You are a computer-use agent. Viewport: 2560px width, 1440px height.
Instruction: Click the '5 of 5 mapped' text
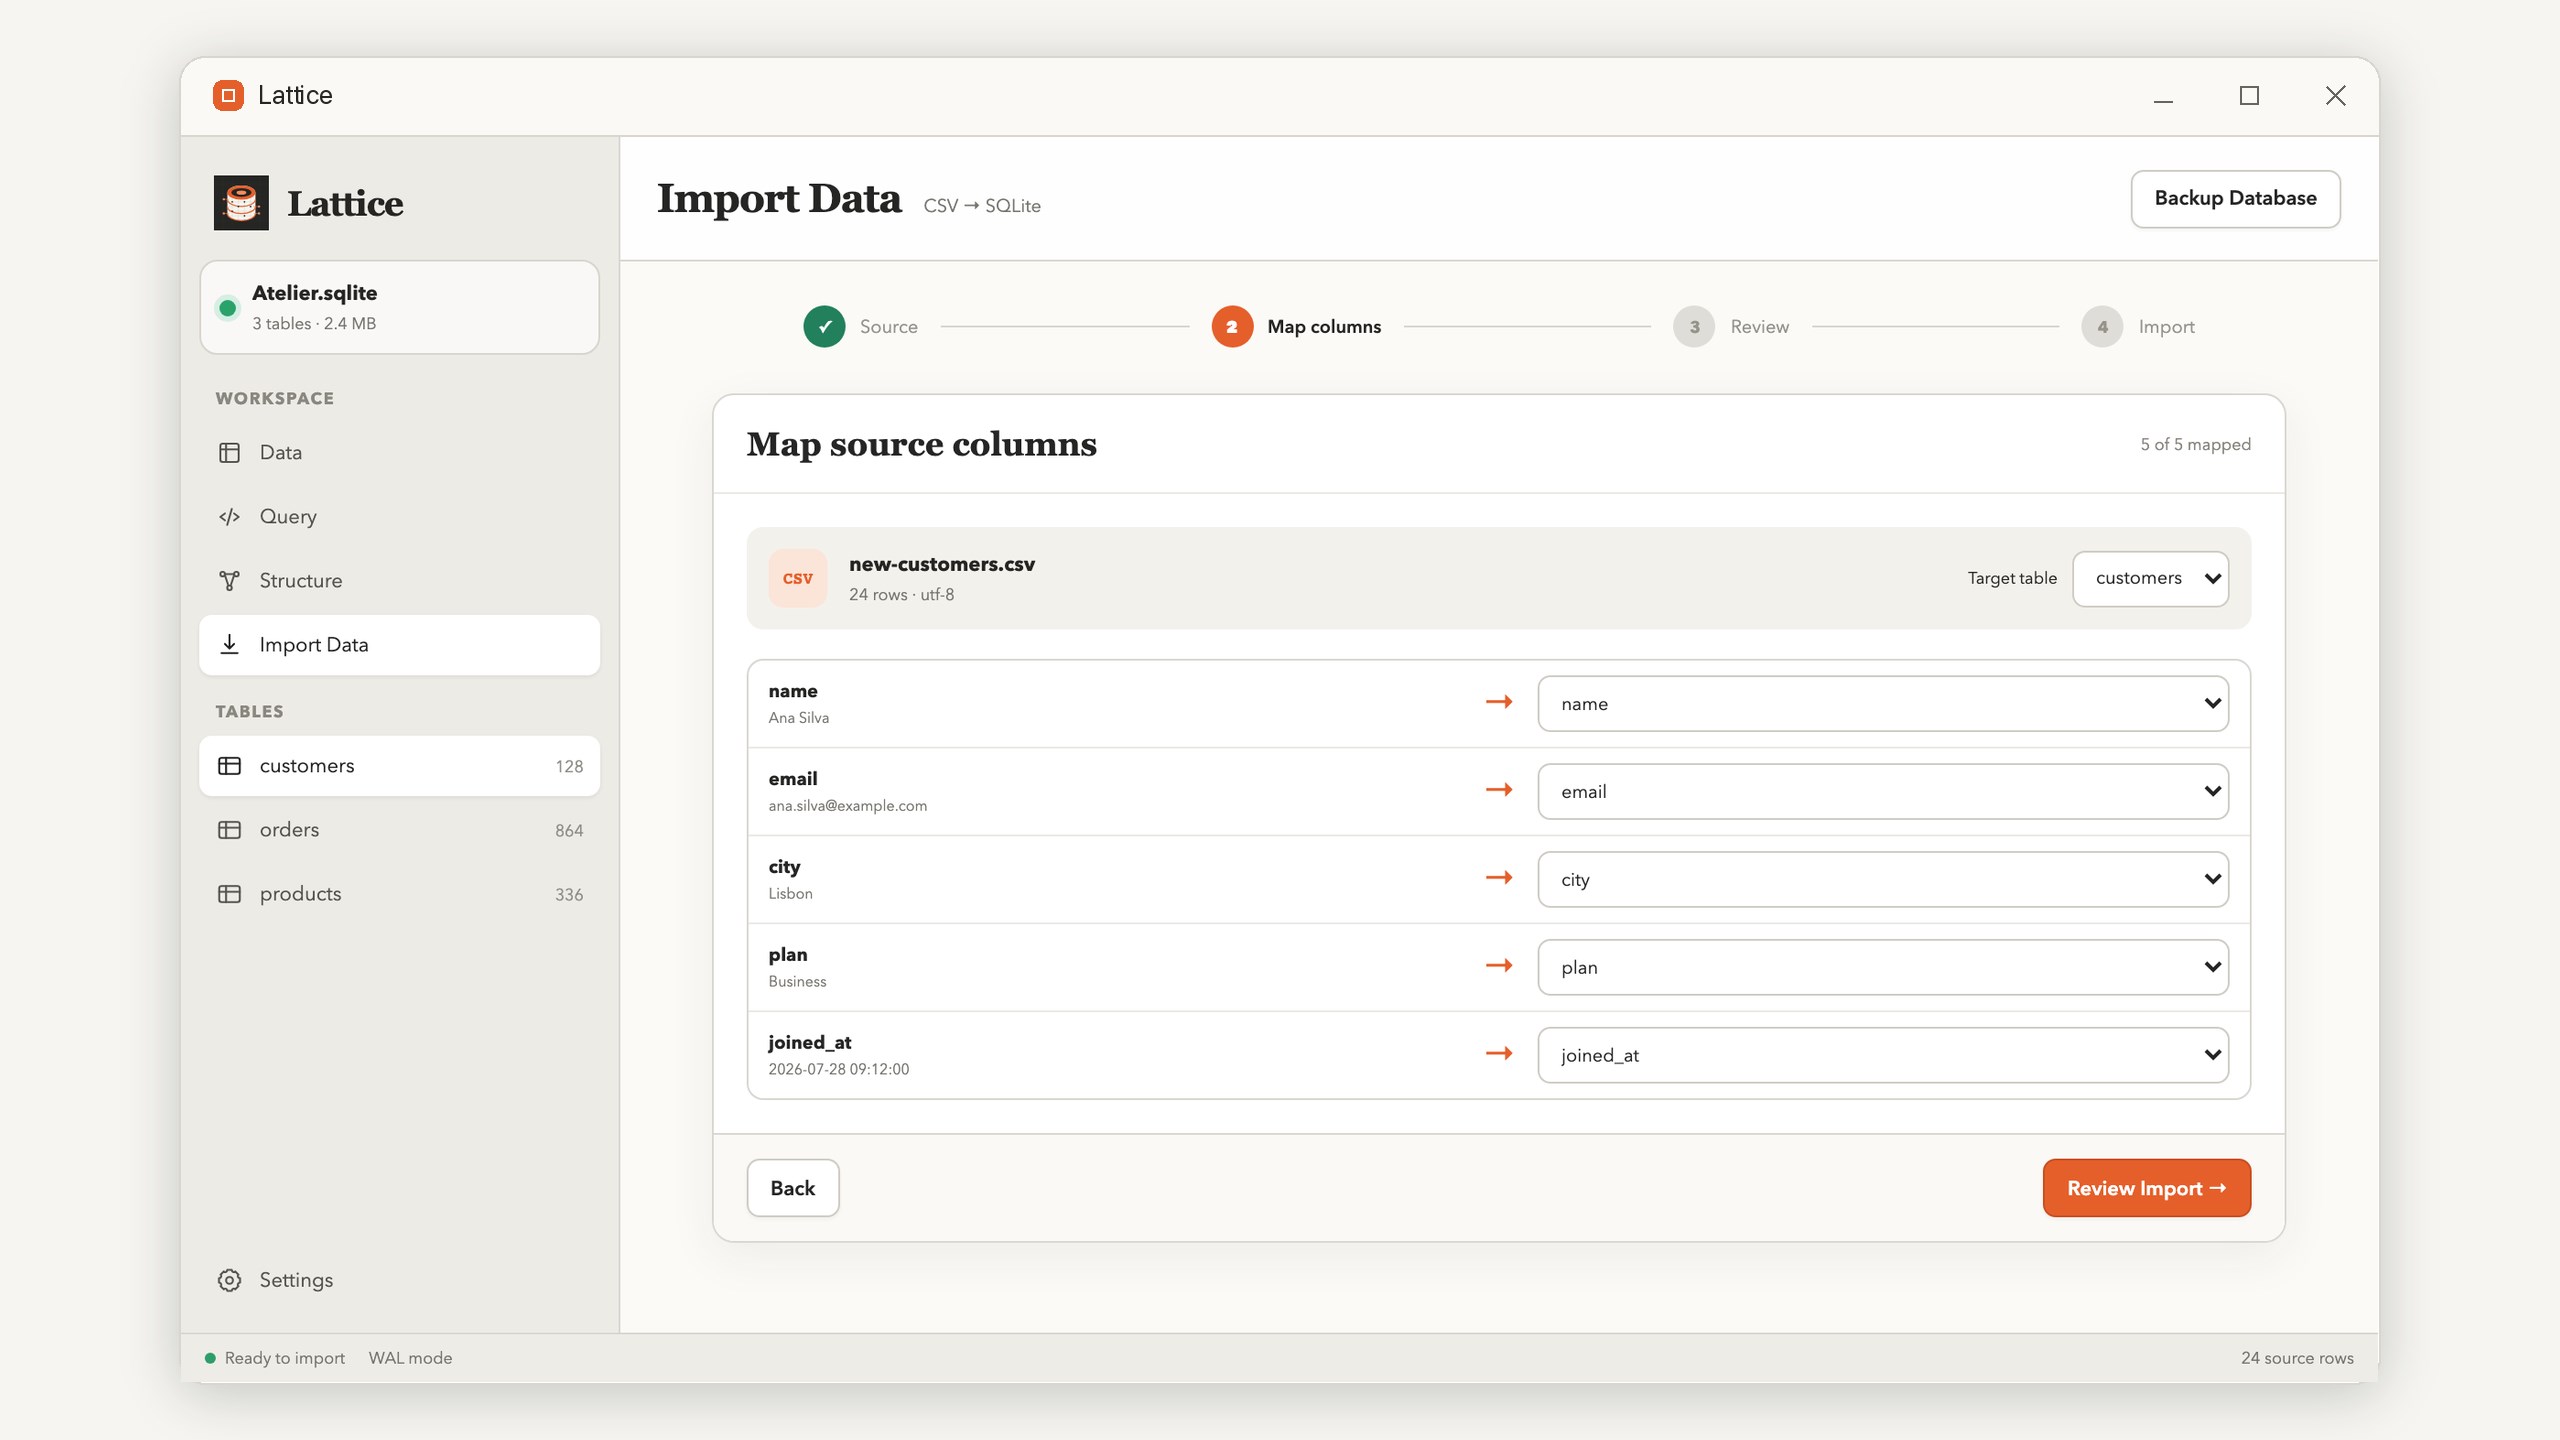coord(2195,444)
